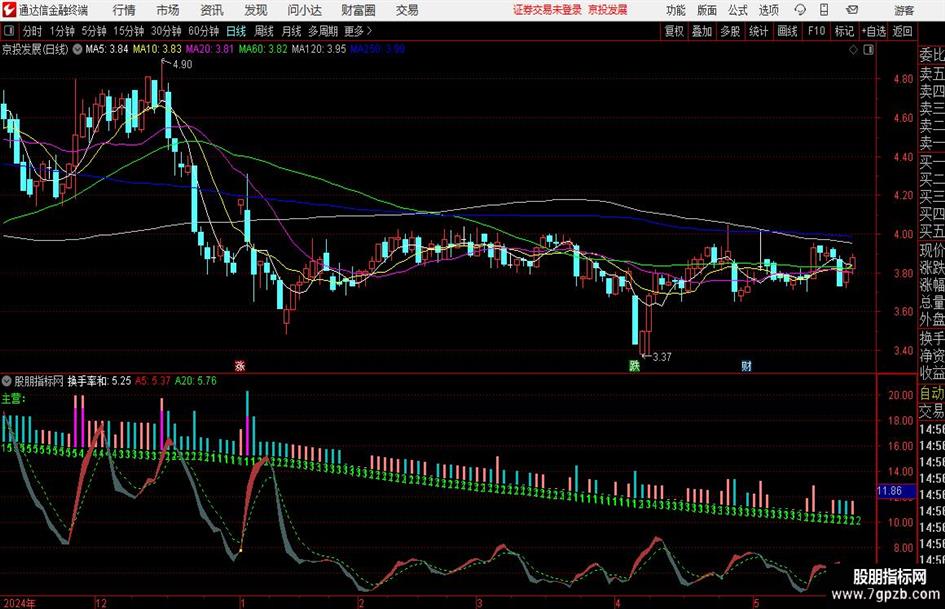Click the red 京投发展 stock name link
945x609 pixels.
[x=608, y=10]
